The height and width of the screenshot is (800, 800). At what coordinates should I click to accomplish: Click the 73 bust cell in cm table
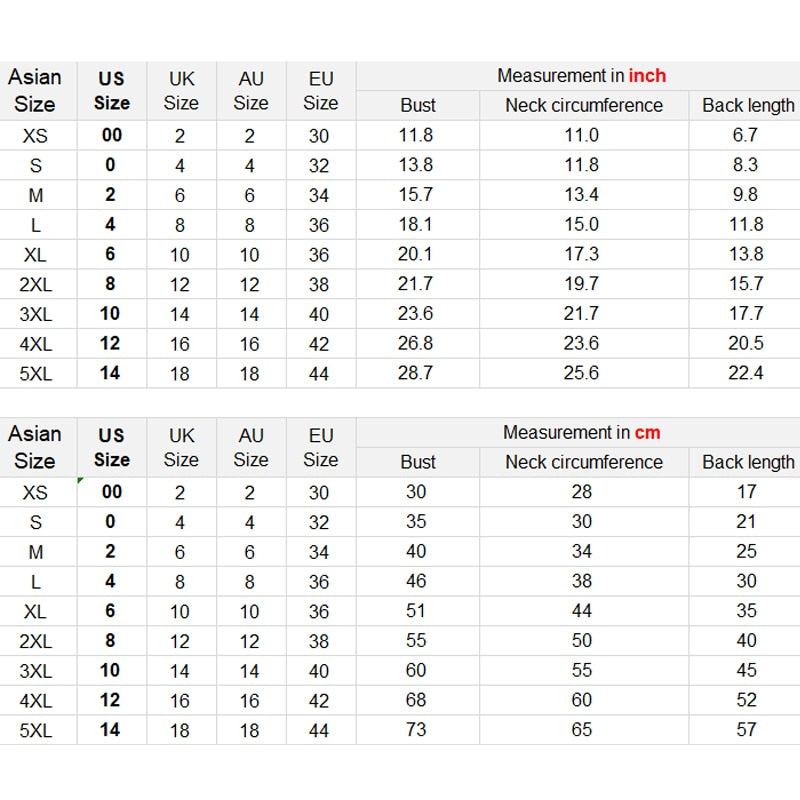(x=416, y=730)
